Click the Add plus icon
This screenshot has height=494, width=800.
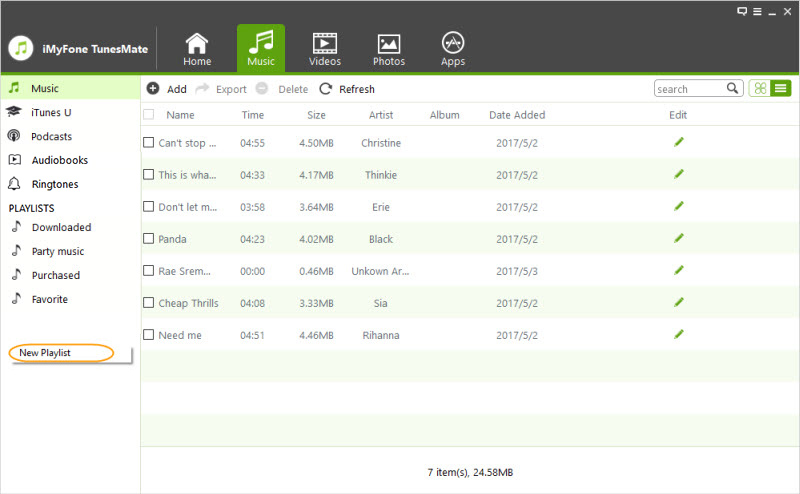tap(153, 88)
